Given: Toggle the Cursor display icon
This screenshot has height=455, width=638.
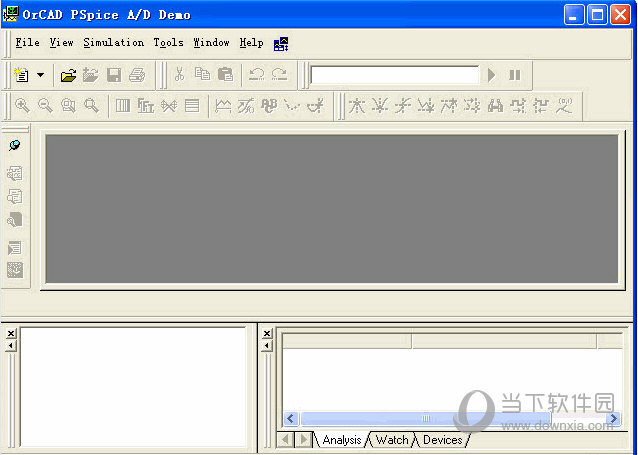Looking at the screenshot, I should [315, 106].
